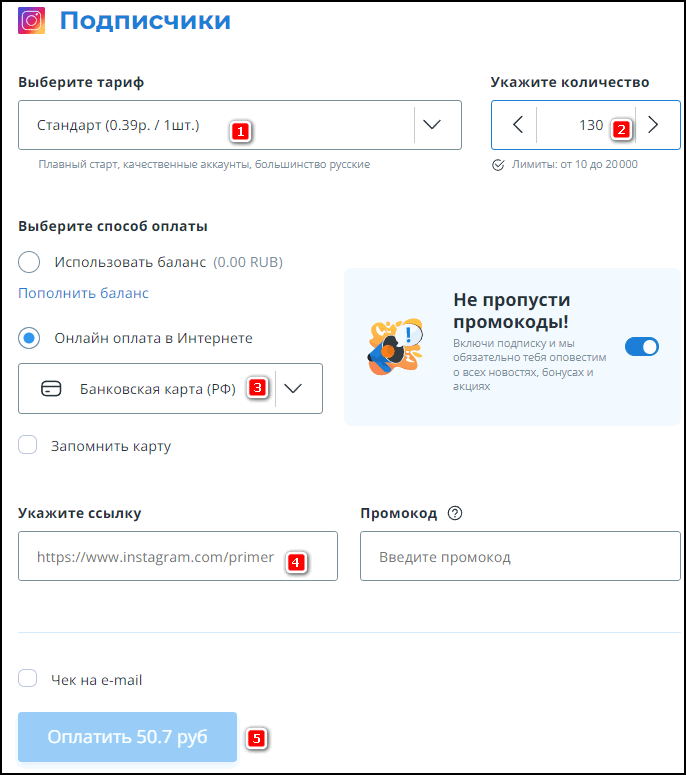Click the Введите промокод field

[x=520, y=556]
